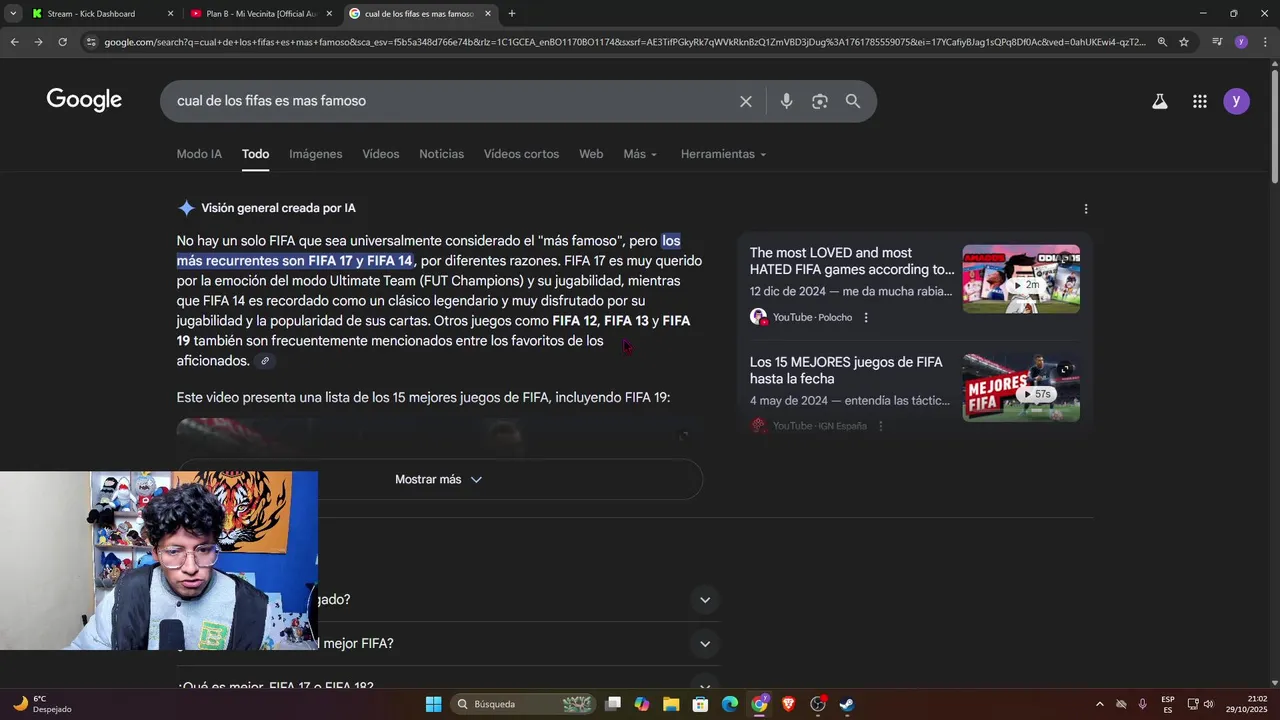Open the AI overview three-dot options menu

point(1086,209)
